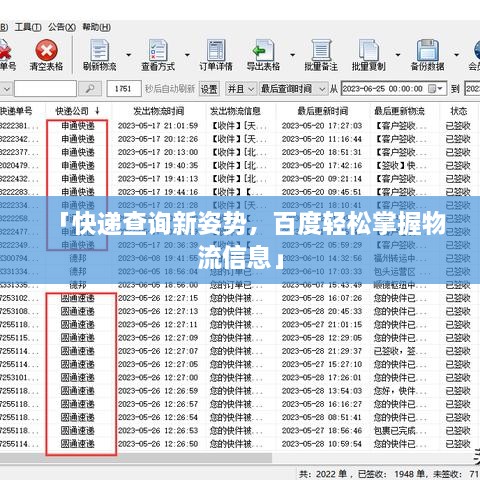Select the cell 2023-06-07 15:43:49
The height and width of the screenshot is (480, 480).
point(322,285)
